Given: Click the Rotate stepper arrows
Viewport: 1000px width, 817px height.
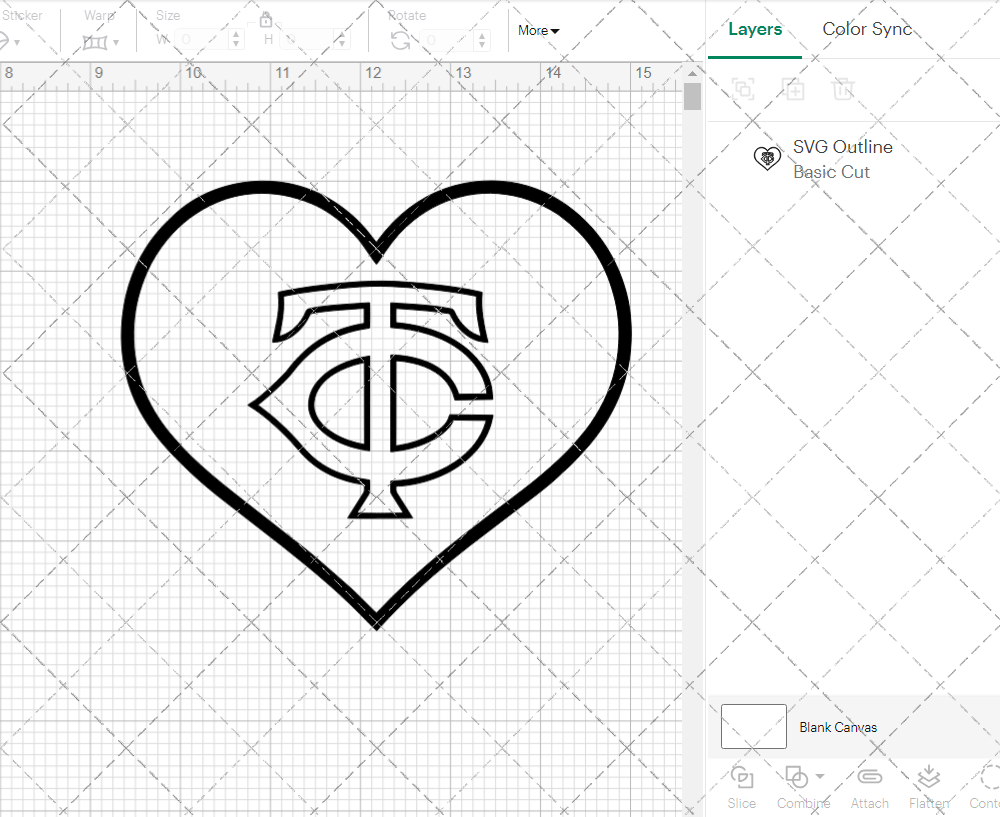Looking at the screenshot, I should point(482,40).
